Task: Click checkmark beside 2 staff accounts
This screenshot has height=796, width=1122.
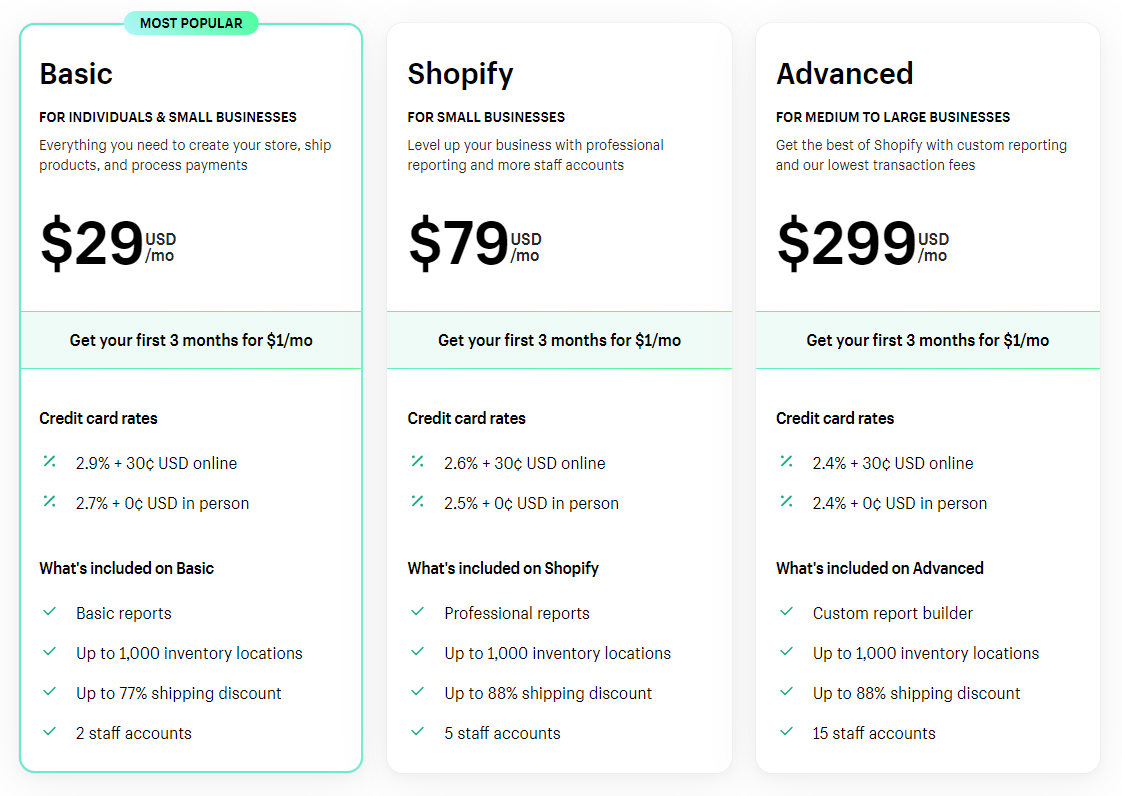Action: point(49,732)
